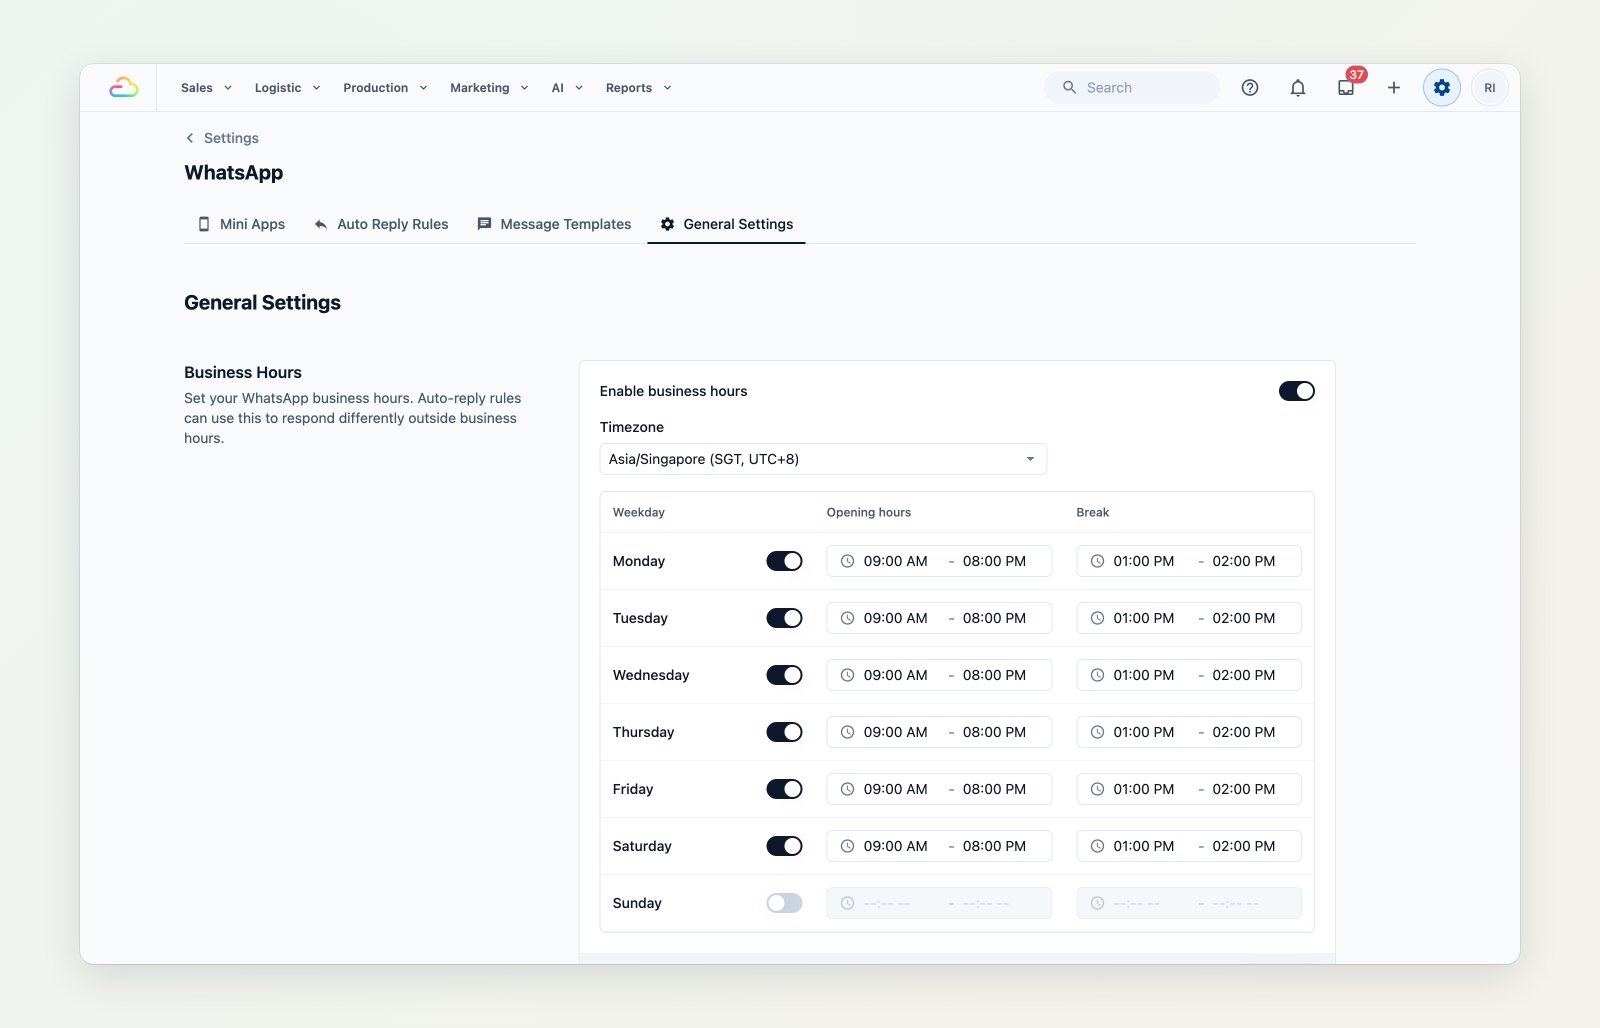Toggle Enable business hours switch

coord(1297,391)
